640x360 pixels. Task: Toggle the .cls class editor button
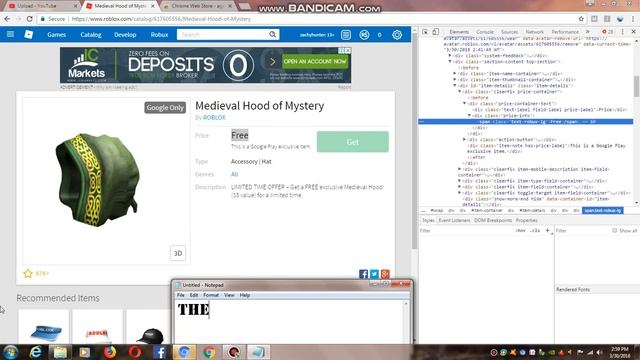[535, 231]
